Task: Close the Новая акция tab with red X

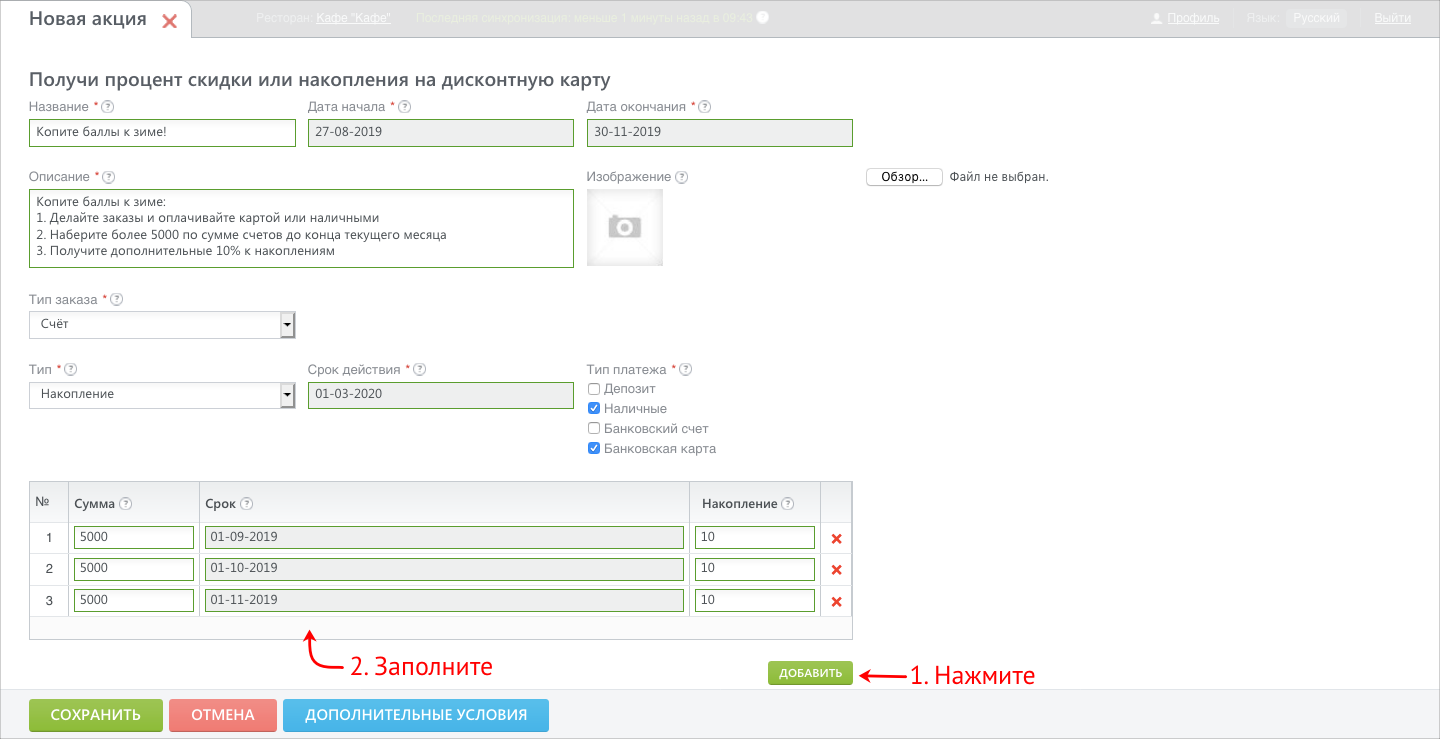Action: [169, 21]
